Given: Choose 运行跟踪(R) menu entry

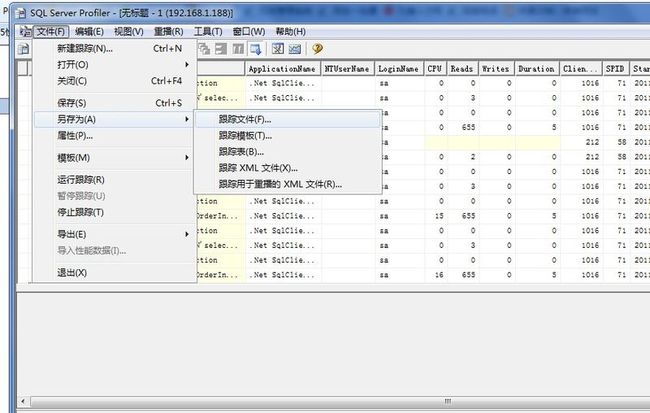Looking at the screenshot, I should [115, 180].
